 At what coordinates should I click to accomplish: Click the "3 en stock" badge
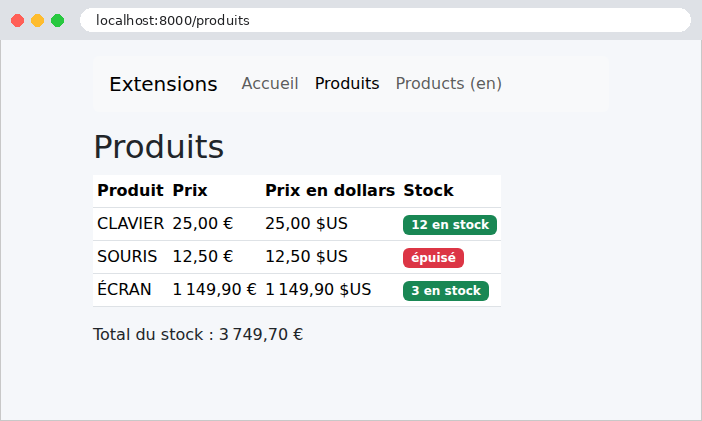(x=446, y=291)
